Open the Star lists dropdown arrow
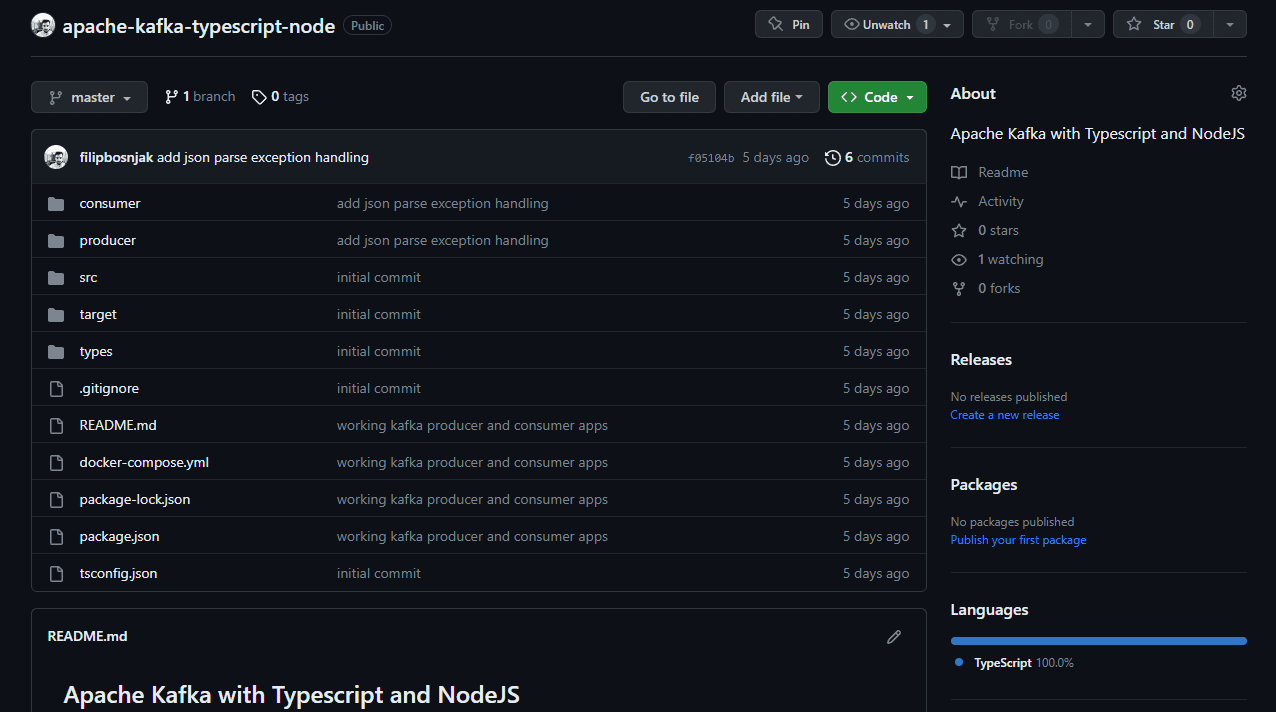Viewport: 1276px width, 712px height. (1230, 24)
